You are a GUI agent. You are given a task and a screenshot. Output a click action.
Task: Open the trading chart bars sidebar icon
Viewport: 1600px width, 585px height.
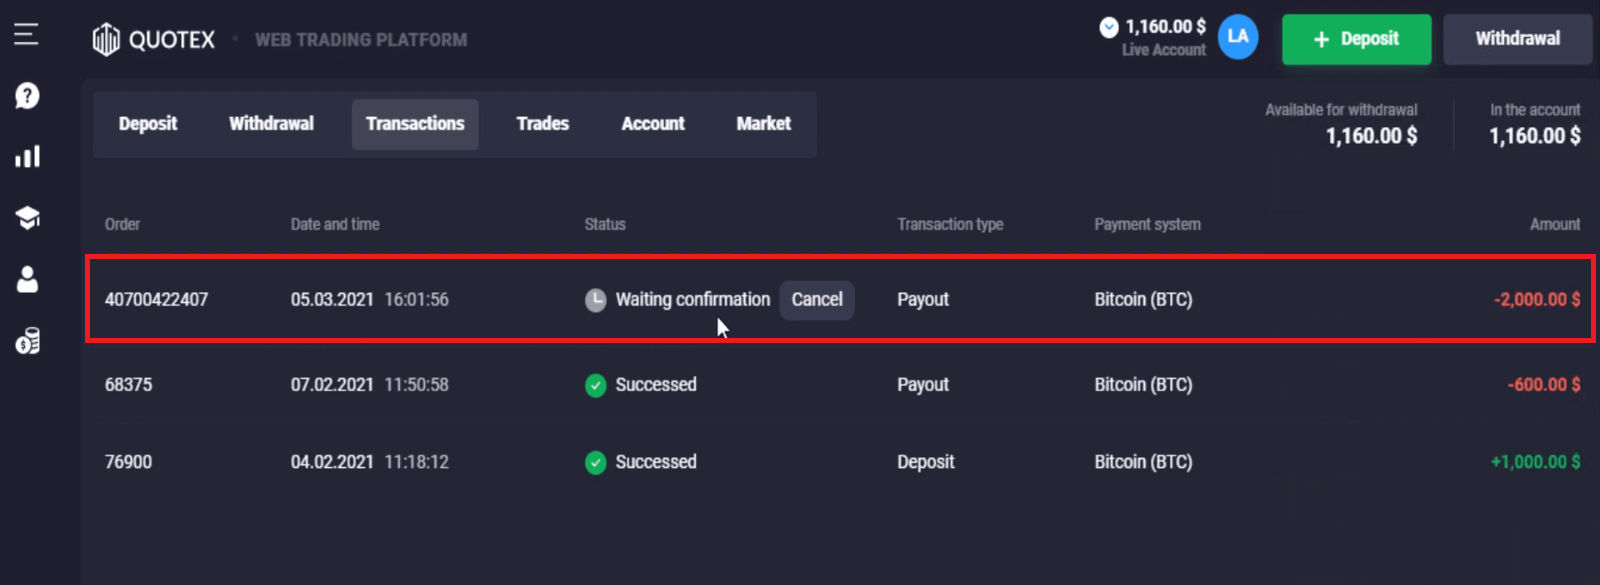(27, 157)
